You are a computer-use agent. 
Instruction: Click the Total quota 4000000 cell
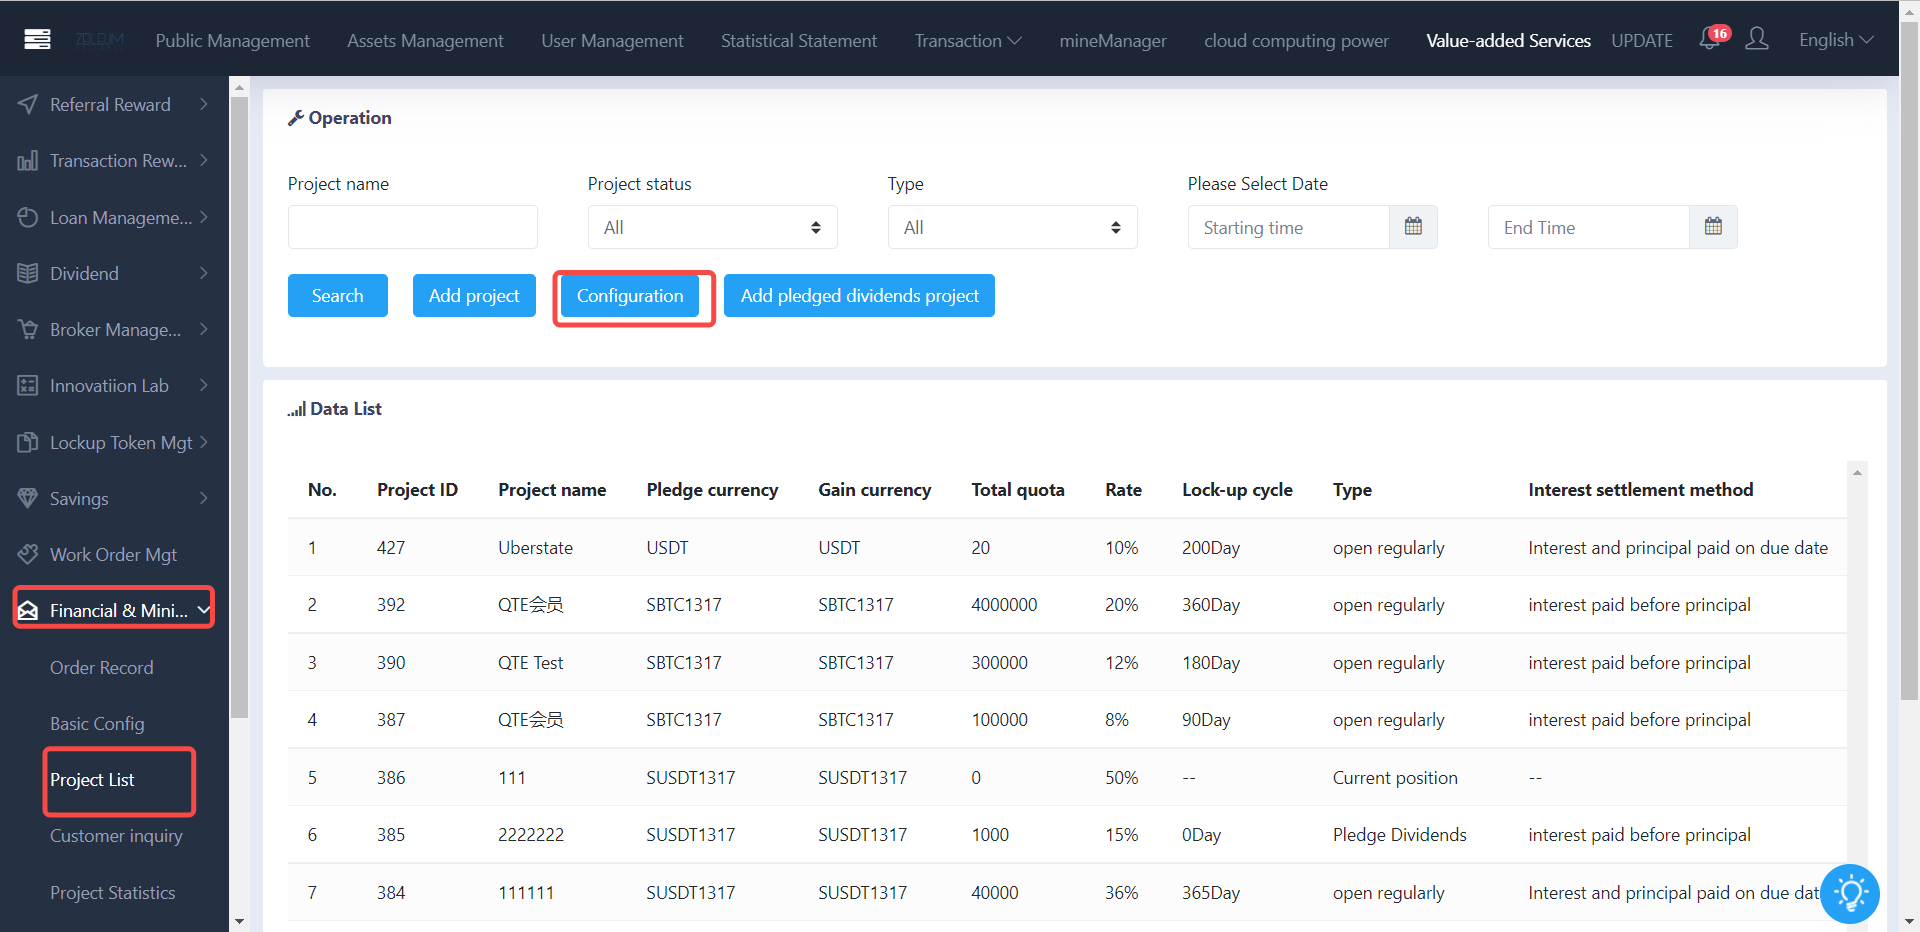tap(1004, 604)
